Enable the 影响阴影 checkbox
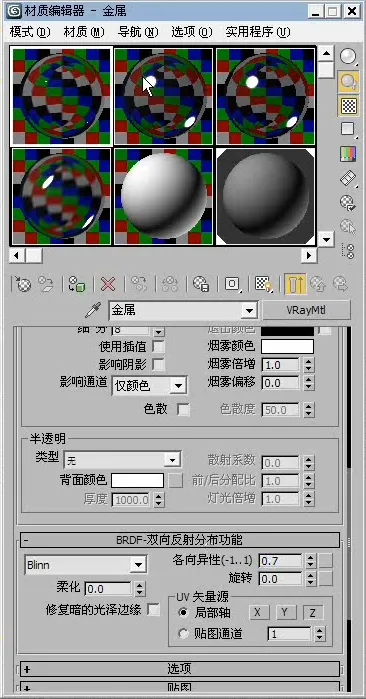 pyautogui.click(x=158, y=365)
